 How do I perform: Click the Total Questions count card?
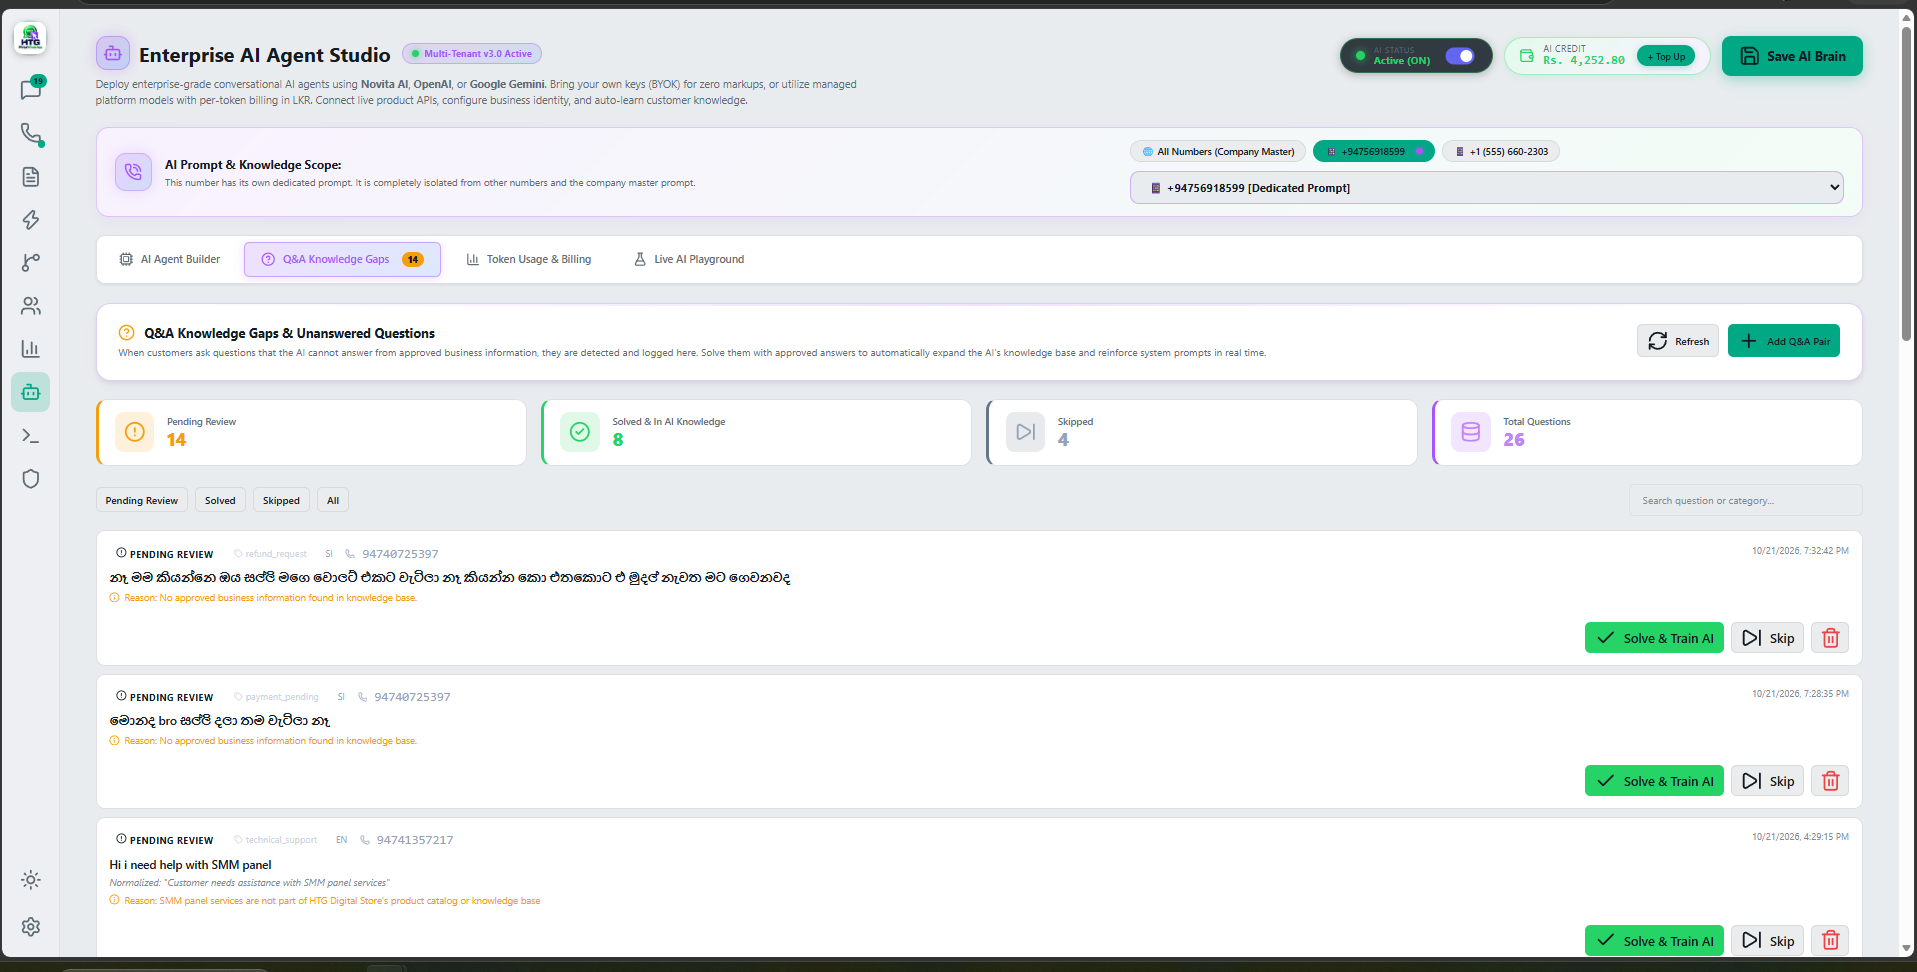(1647, 432)
